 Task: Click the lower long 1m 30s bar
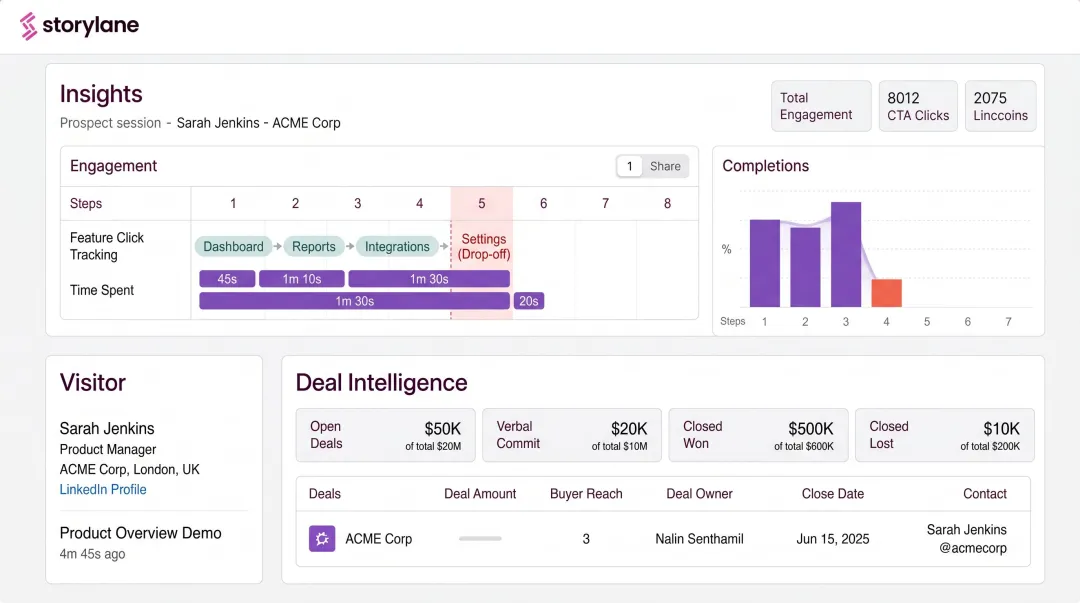[355, 301]
